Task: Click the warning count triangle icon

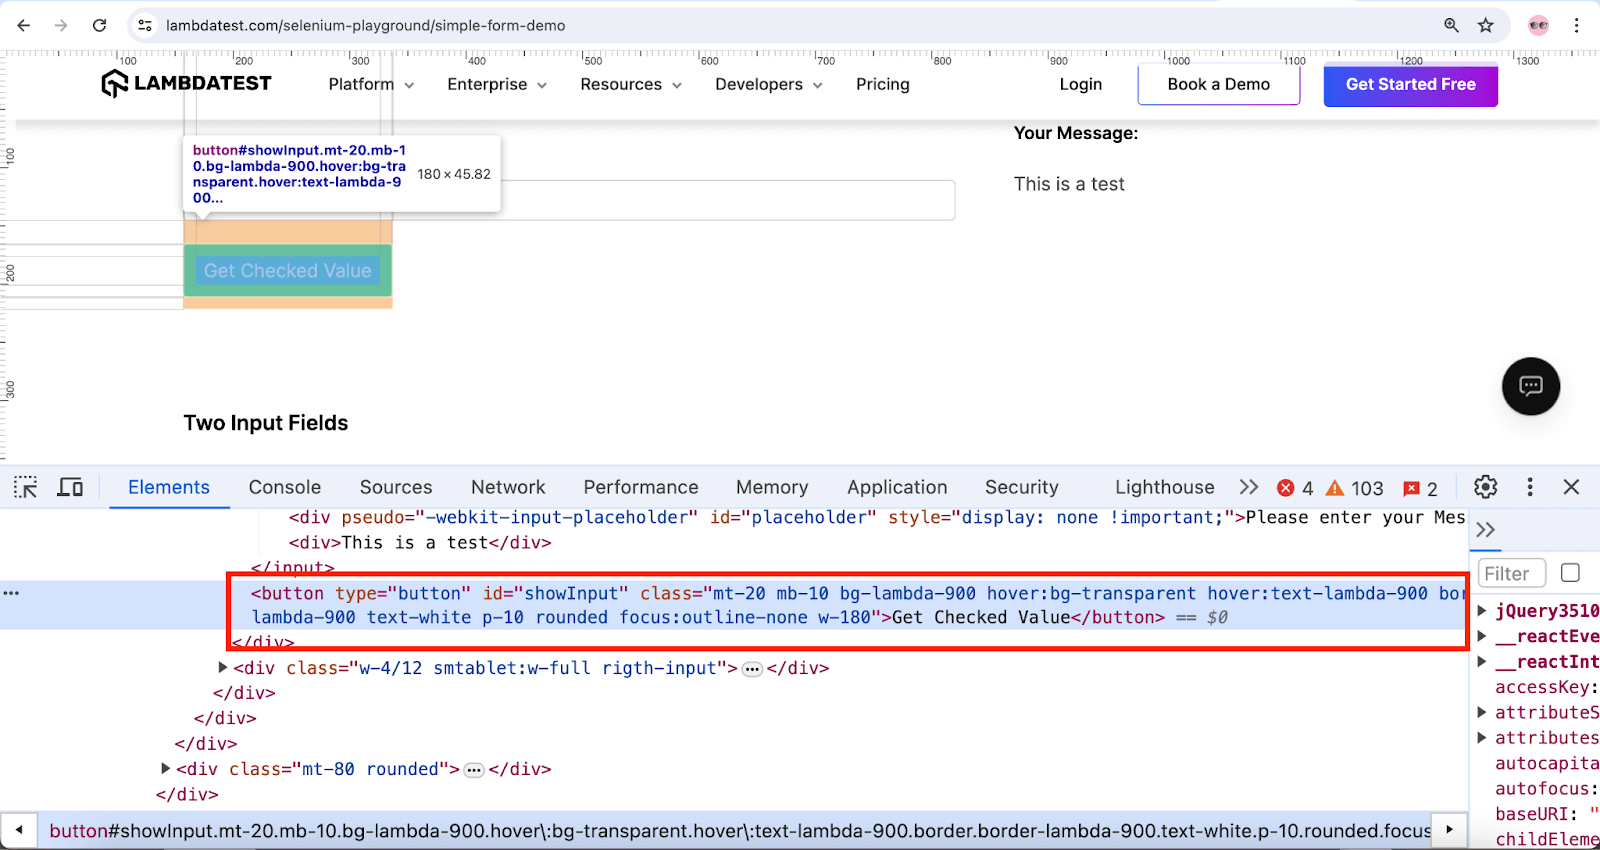Action: (x=1335, y=488)
